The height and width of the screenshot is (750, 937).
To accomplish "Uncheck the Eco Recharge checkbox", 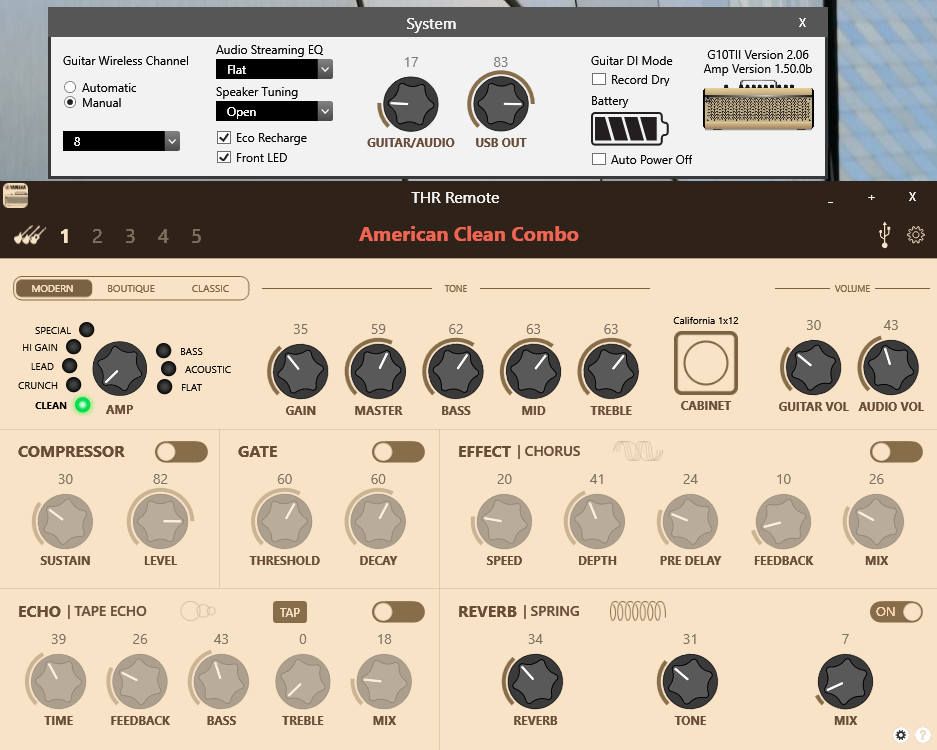I will (223, 137).
